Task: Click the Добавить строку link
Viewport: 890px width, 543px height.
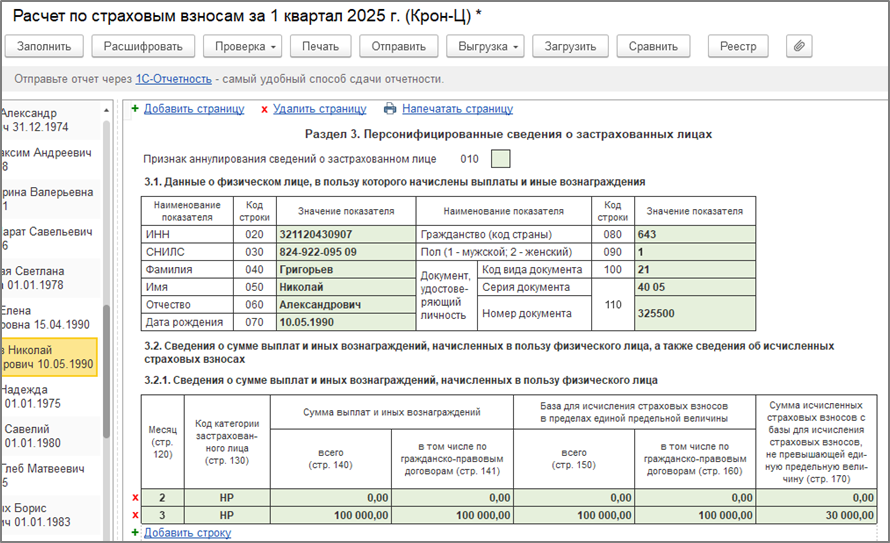Action: pyautogui.click(x=187, y=532)
